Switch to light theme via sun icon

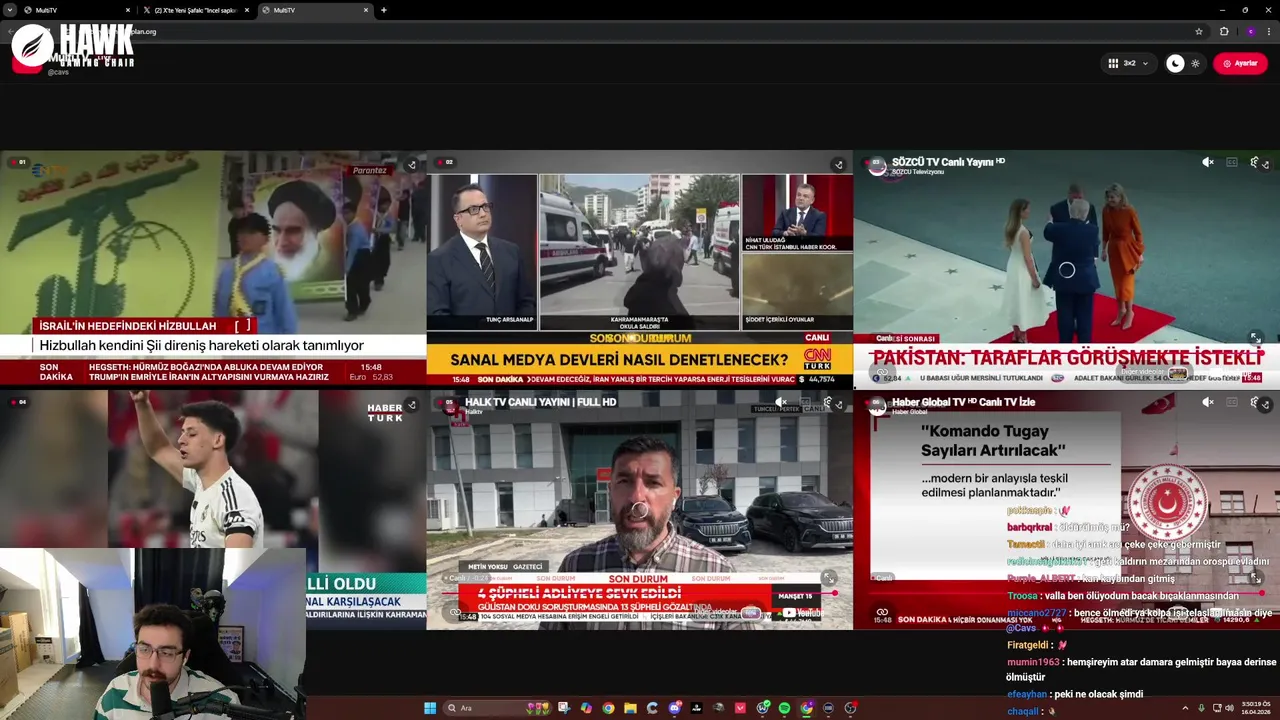click(x=1195, y=63)
